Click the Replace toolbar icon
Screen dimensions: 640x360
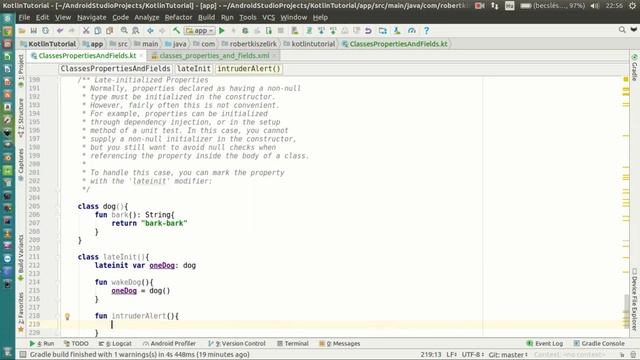pos(136,31)
